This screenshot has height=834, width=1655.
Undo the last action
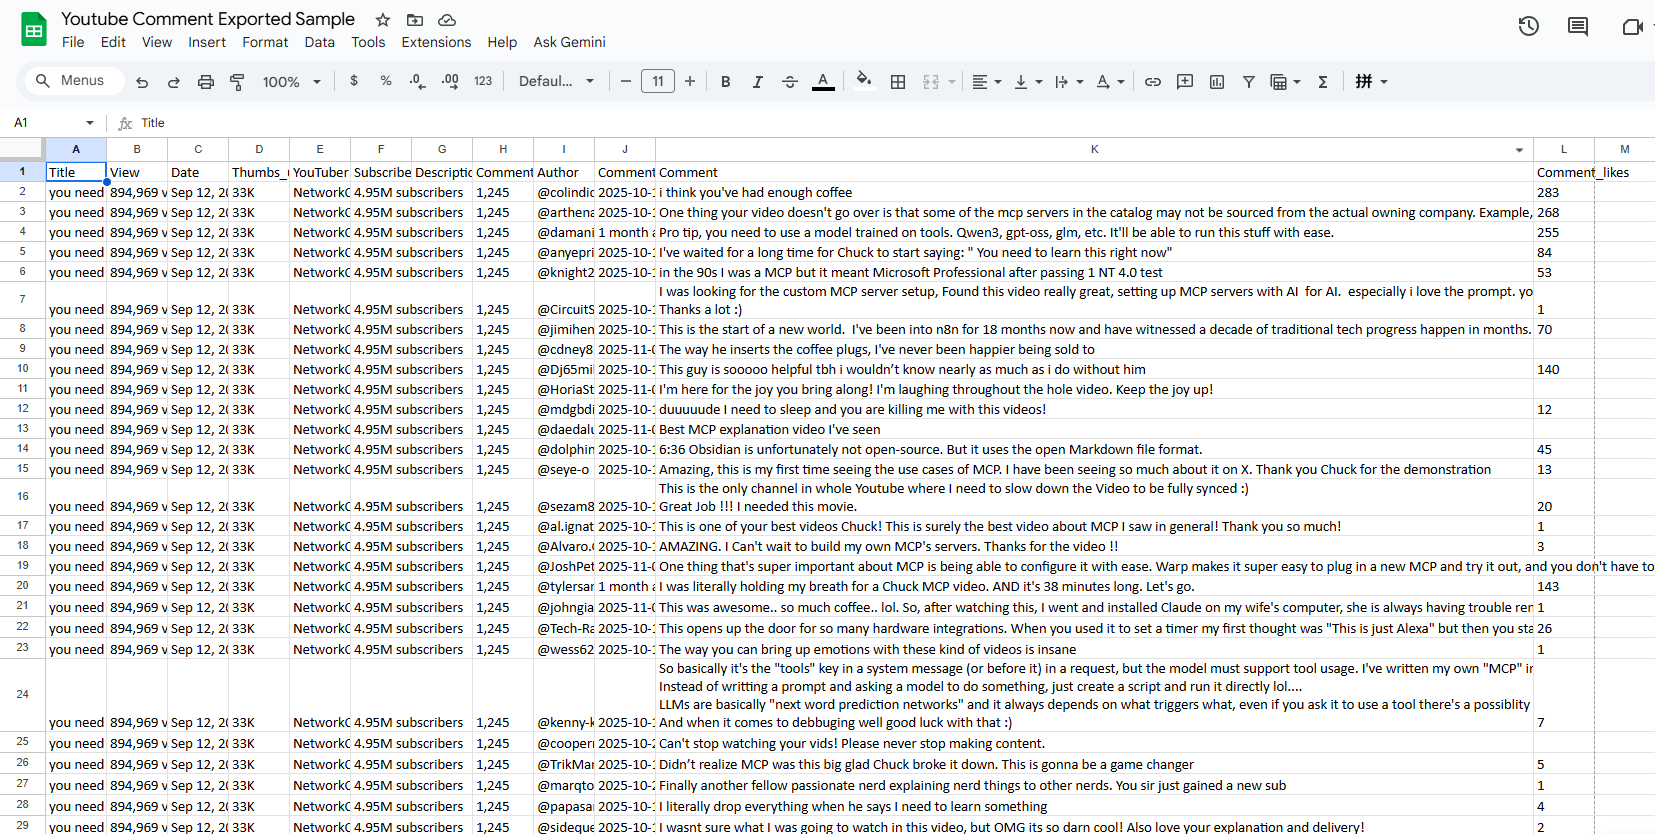pos(142,82)
